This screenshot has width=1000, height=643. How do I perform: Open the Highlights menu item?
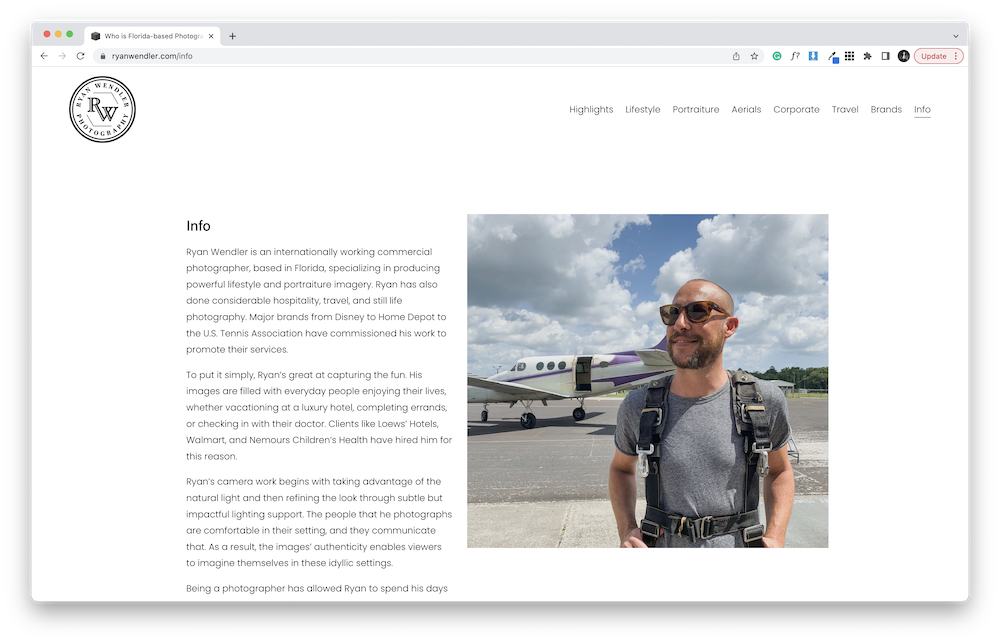[x=591, y=110]
